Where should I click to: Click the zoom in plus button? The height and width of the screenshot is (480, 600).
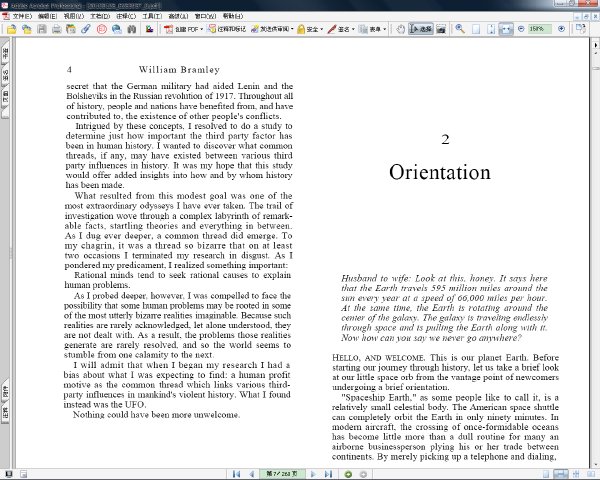tap(561, 29)
